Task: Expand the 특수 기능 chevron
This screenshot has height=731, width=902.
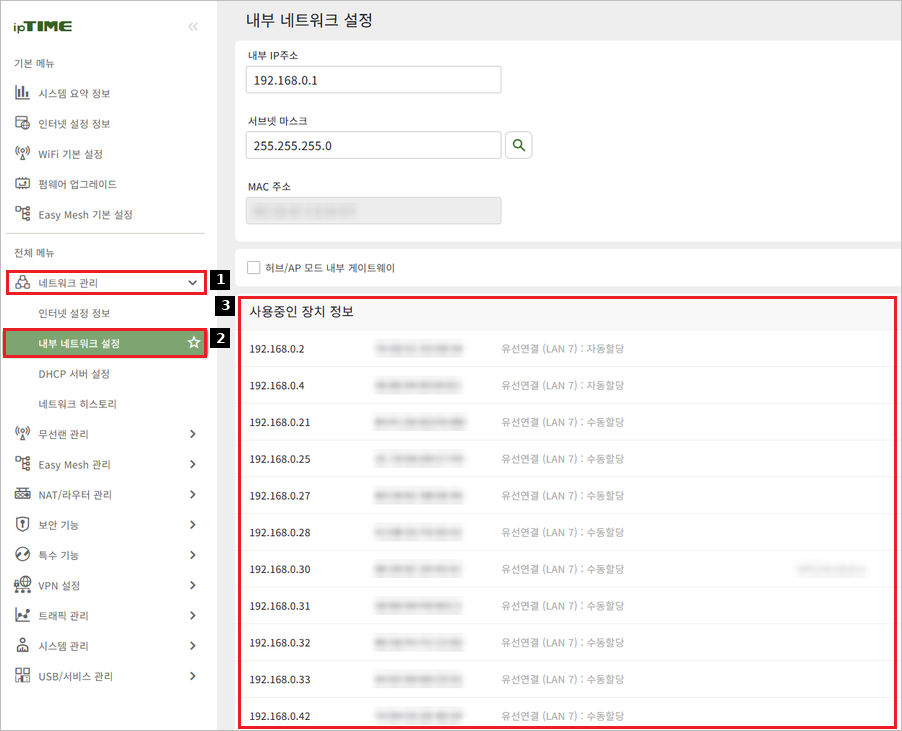Action: pyautogui.click(x=193, y=554)
